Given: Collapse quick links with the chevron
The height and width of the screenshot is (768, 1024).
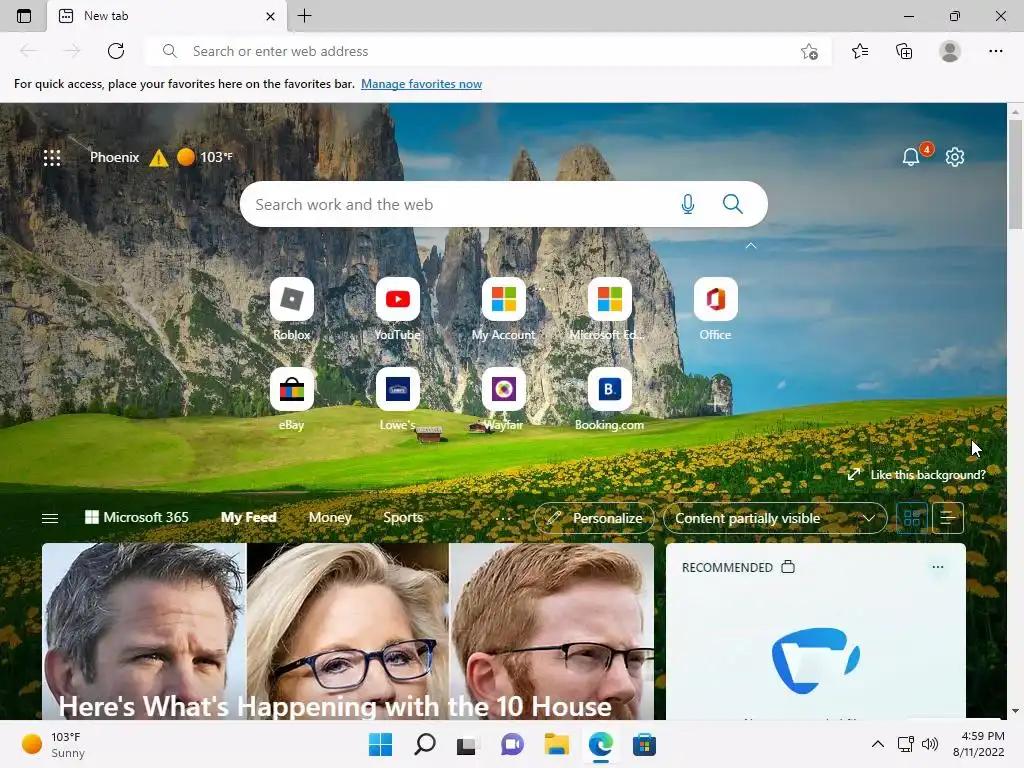Looking at the screenshot, I should pyautogui.click(x=751, y=246).
